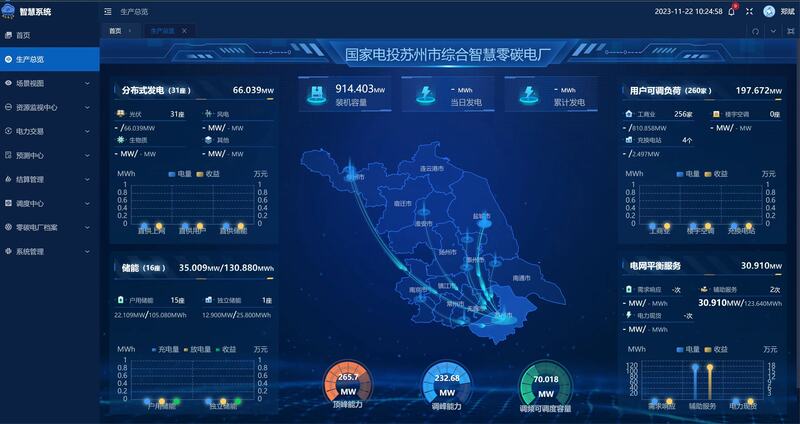The width and height of the screenshot is (800, 424).
Task: Close the 生产总览 tab
Action: click(x=184, y=31)
